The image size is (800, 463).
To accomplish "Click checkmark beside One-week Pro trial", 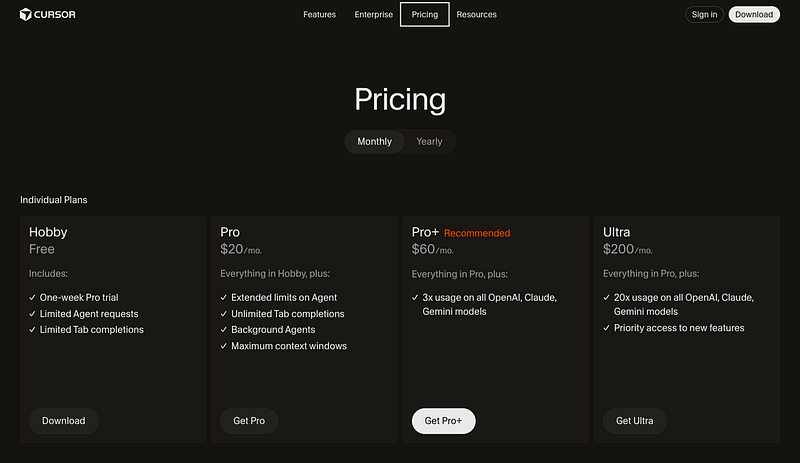I will pos(33,298).
